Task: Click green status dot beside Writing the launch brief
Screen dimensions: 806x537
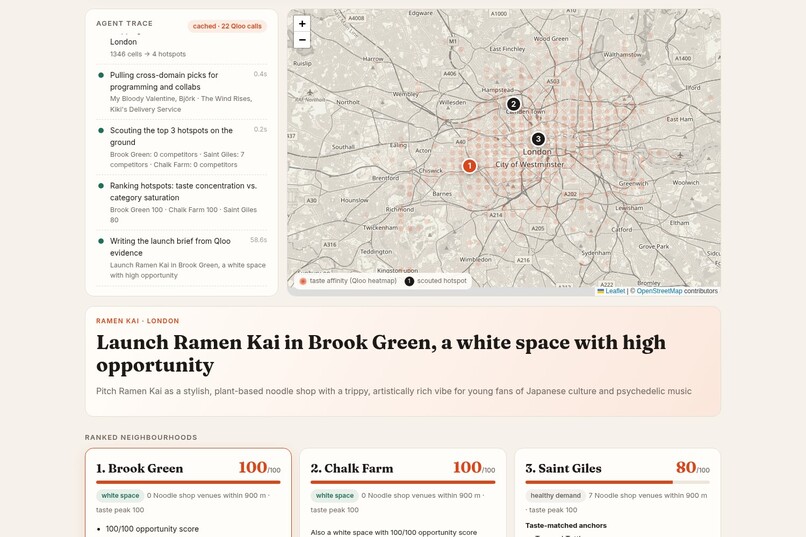Action: point(101,241)
